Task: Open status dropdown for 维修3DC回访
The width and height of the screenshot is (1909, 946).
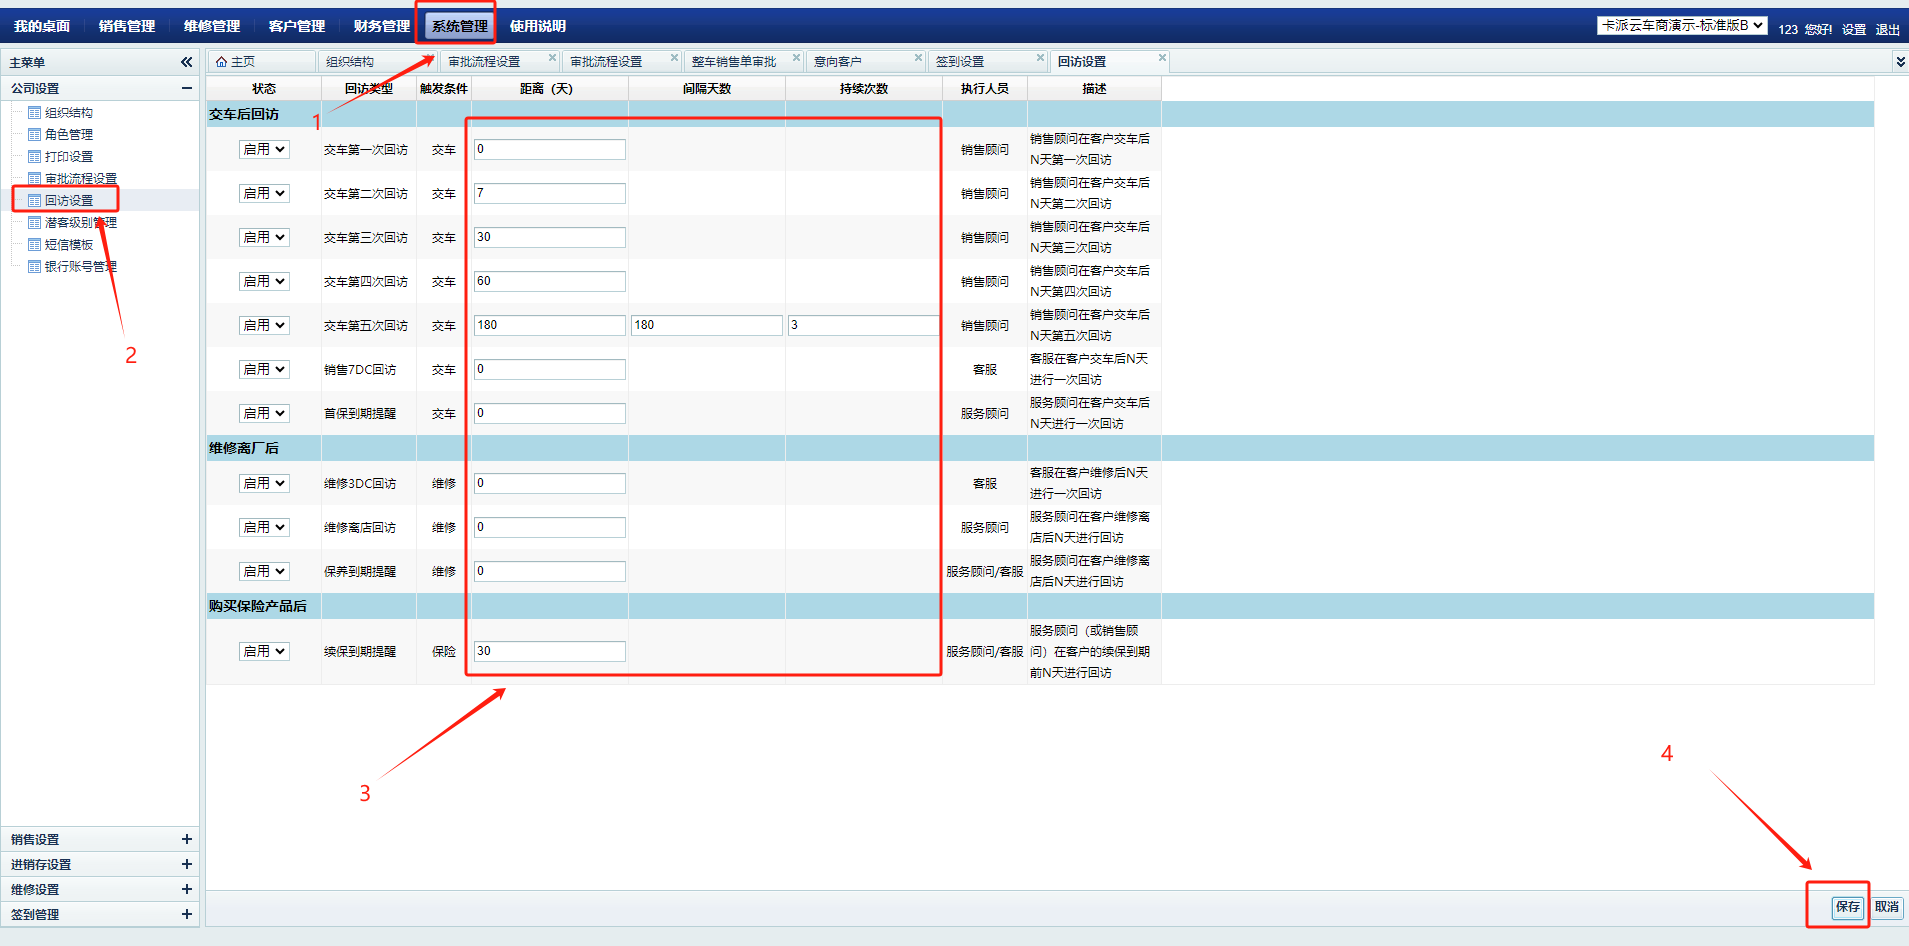Action: 264,484
